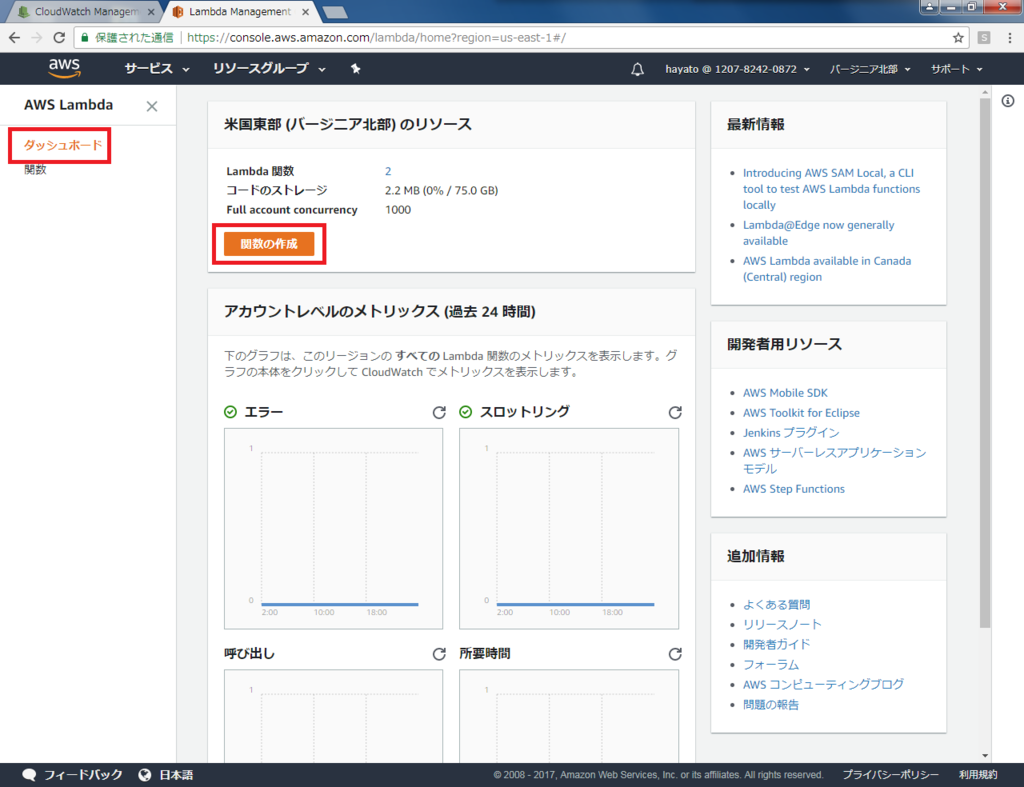Open the バージニア北部 region dropdown

click(870, 69)
